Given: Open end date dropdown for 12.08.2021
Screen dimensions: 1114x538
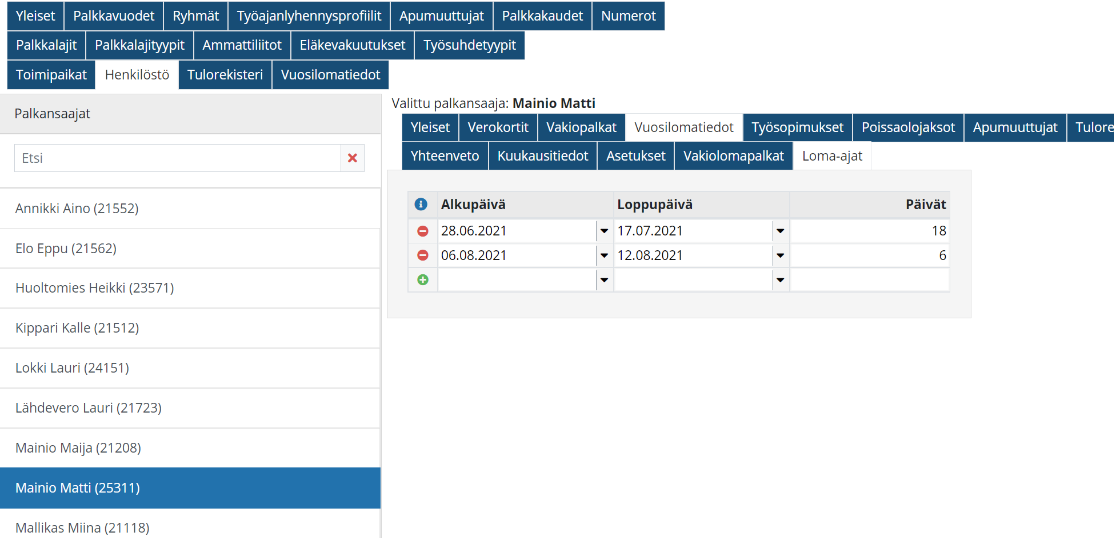Looking at the screenshot, I should point(779,255).
